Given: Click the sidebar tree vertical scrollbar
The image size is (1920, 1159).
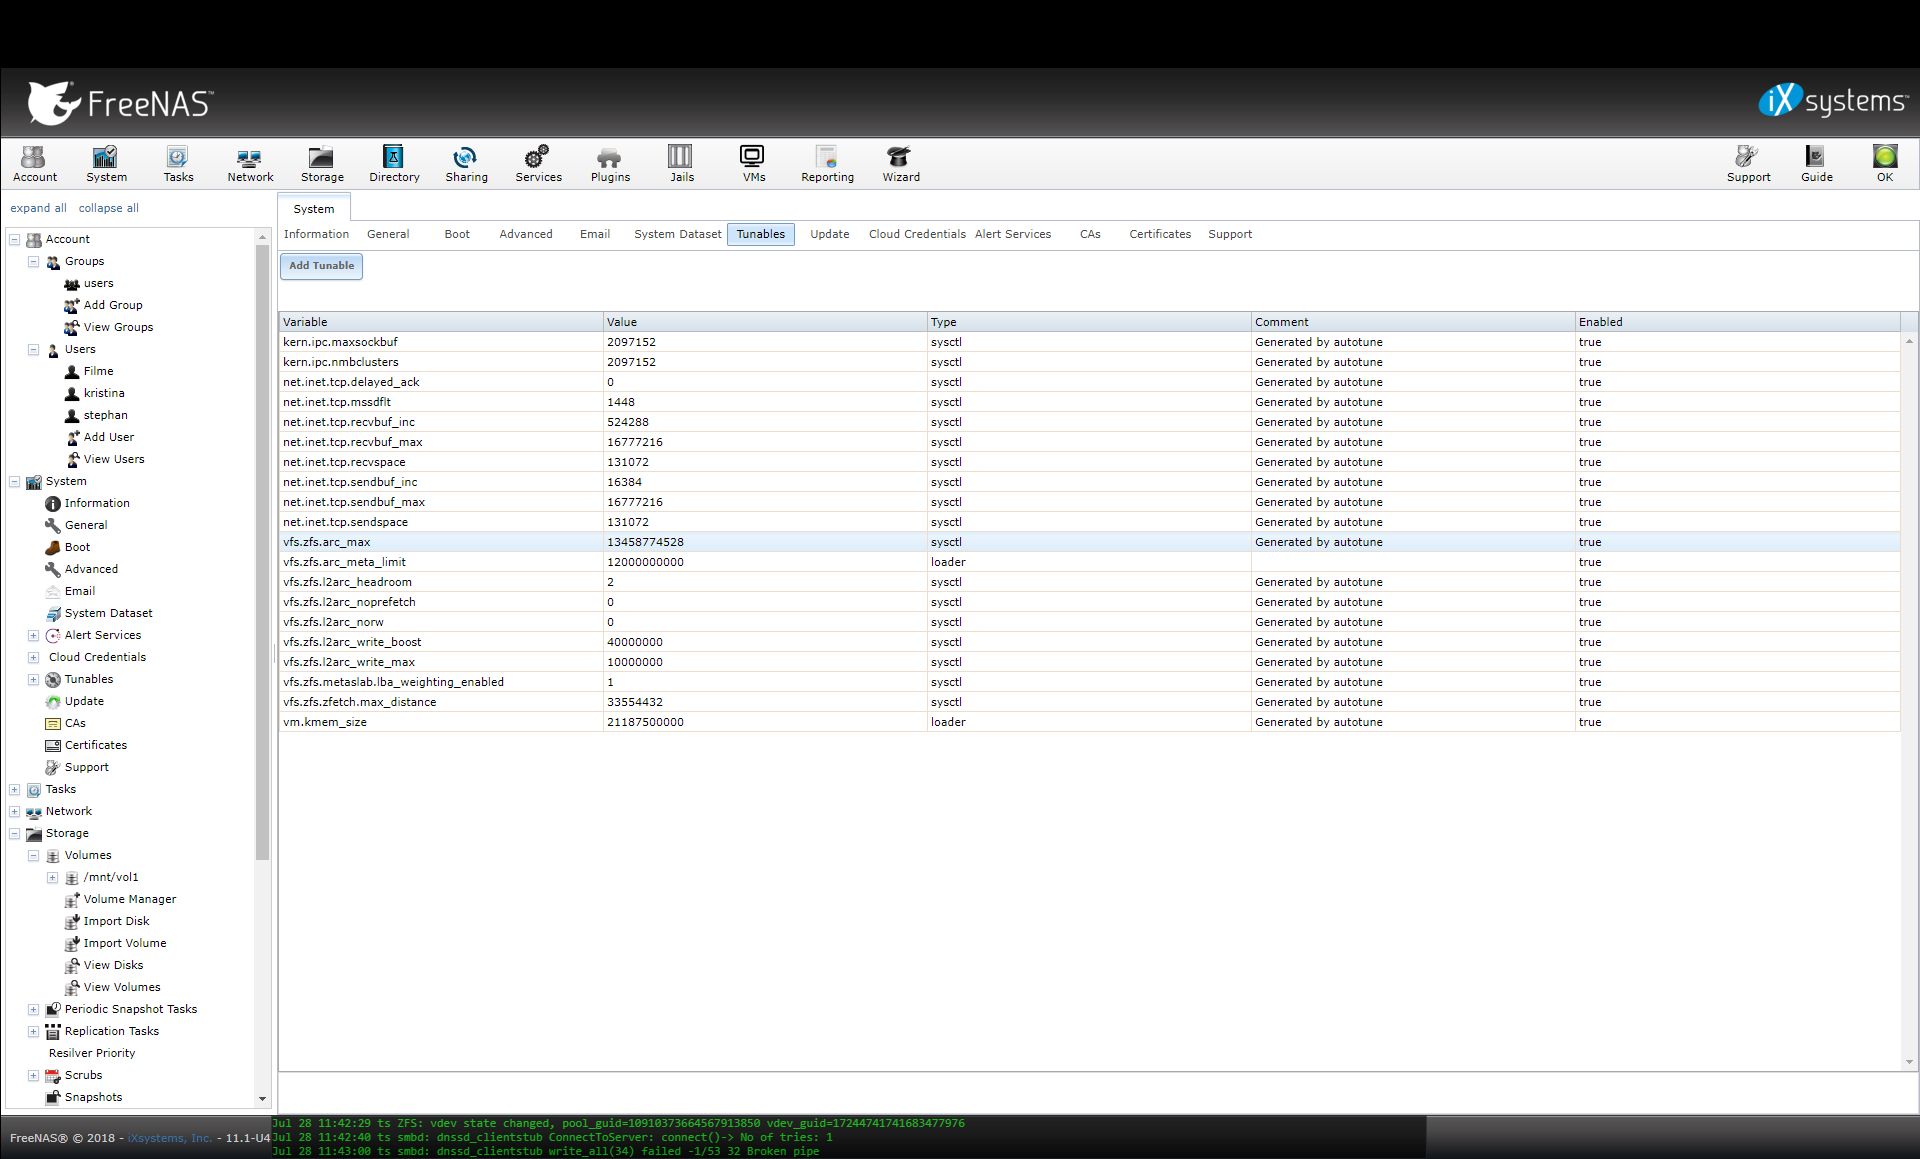Looking at the screenshot, I should click(262, 552).
